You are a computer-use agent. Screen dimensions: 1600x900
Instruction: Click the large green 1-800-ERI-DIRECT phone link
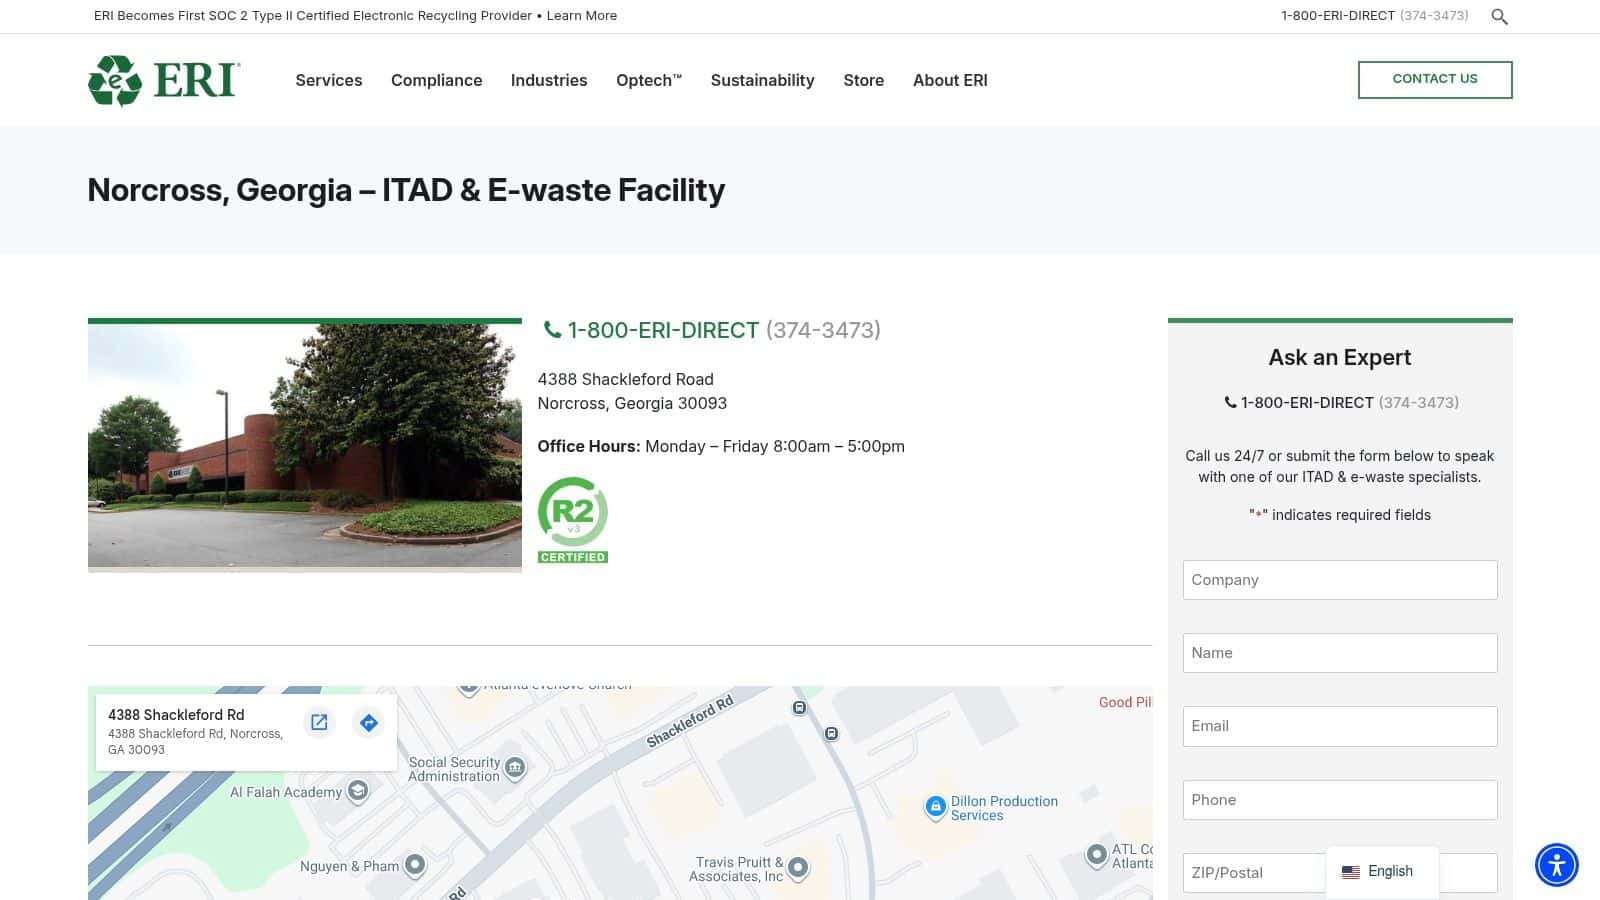pyautogui.click(x=724, y=330)
